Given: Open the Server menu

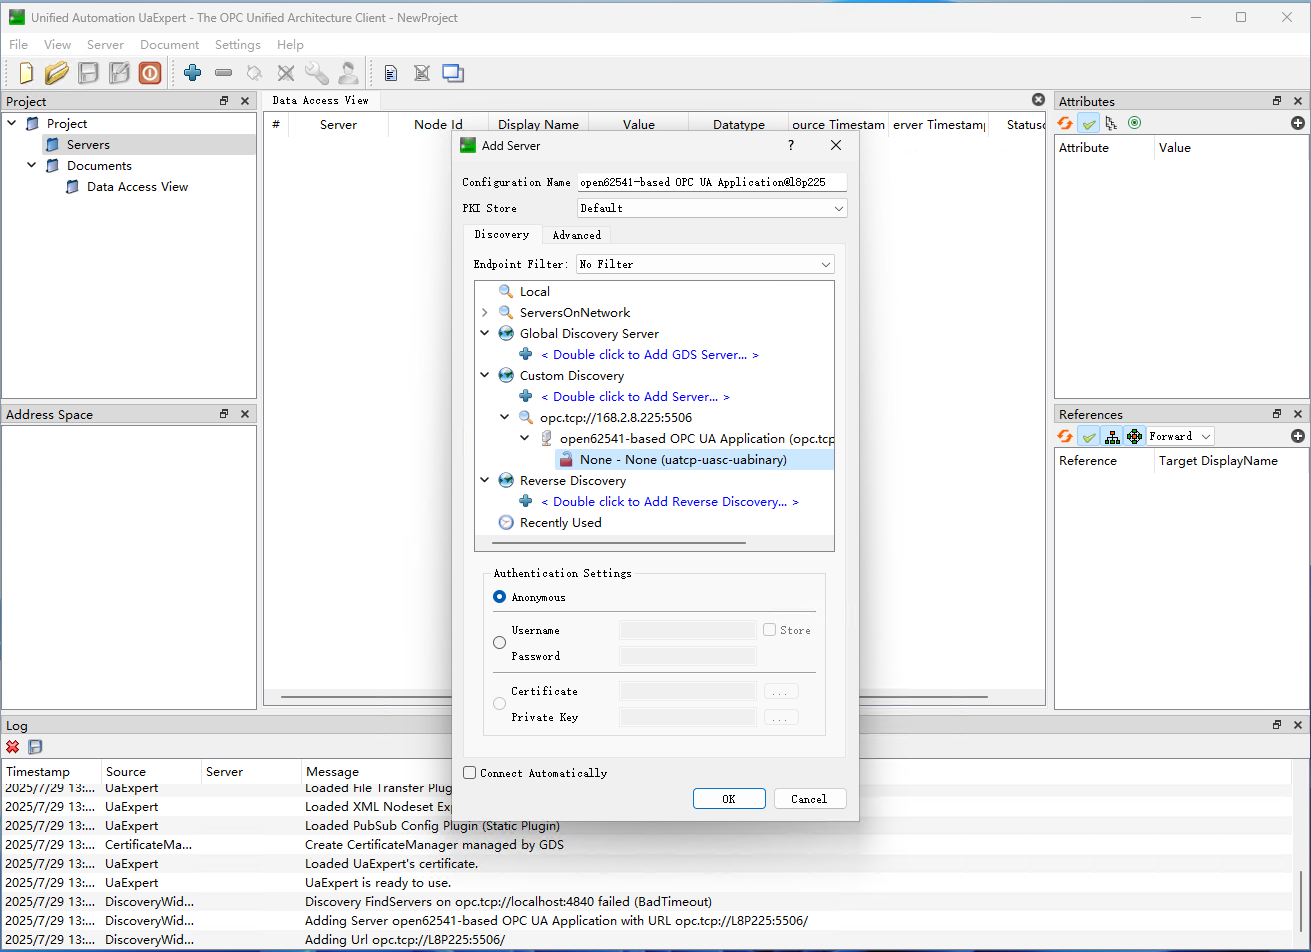Looking at the screenshot, I should 105,45.
